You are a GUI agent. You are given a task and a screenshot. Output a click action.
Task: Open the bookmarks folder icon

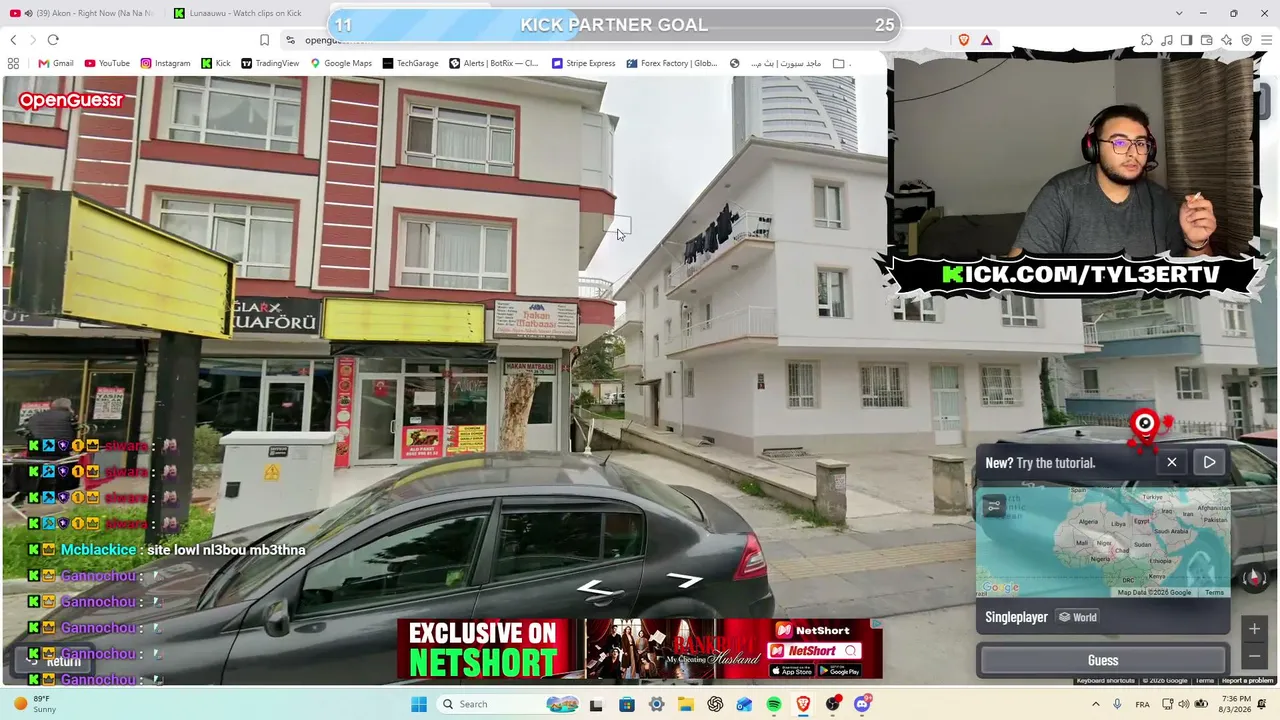coord(838,63)
